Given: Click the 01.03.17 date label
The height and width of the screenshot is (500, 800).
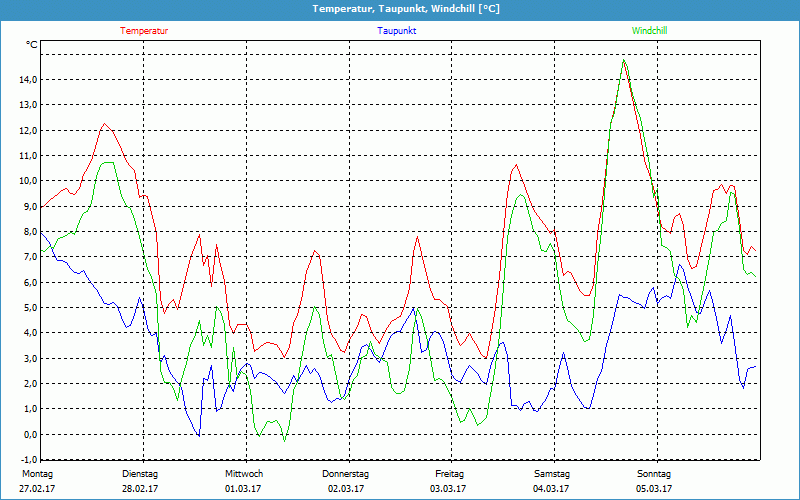Looking at the screenshot, I should tap(243, 489).
